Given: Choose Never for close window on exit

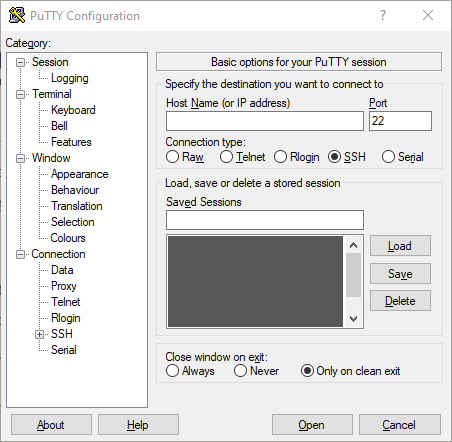Looking at the screenshot, I should 240,371.
